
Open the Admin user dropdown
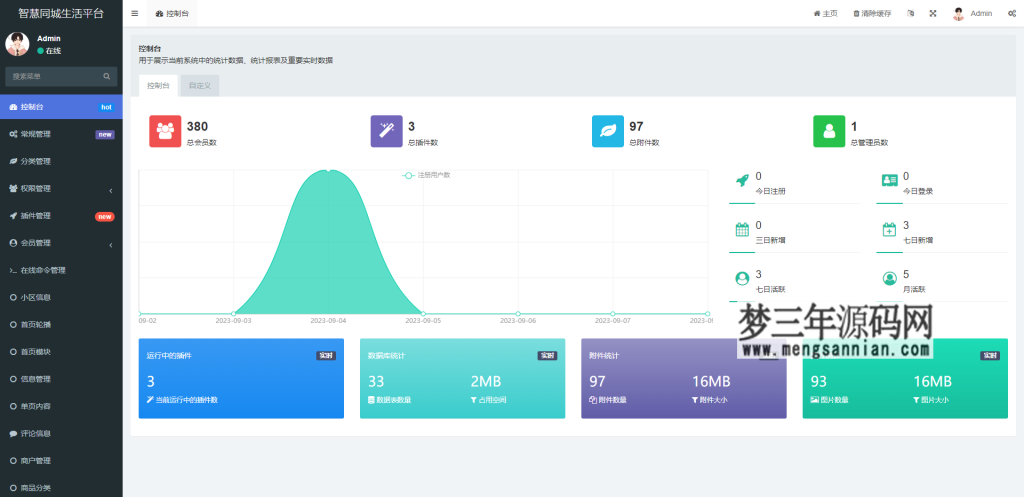tap(972, 14)
